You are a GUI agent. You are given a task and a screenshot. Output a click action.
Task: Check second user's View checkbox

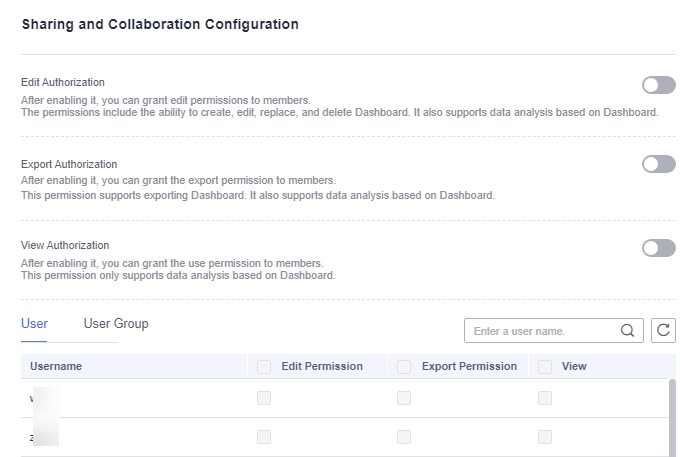pyautogui.click(x=545, y=437)
